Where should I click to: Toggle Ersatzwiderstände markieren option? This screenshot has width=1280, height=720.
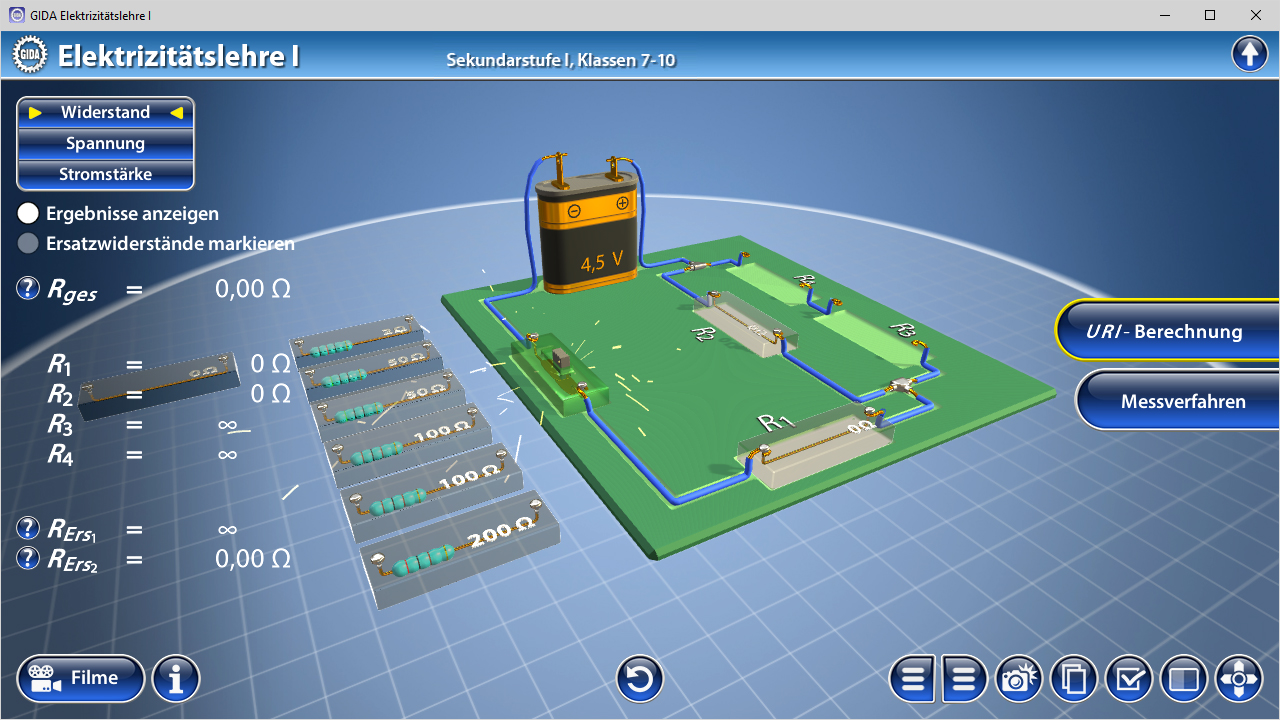click(x=28, y=243)
